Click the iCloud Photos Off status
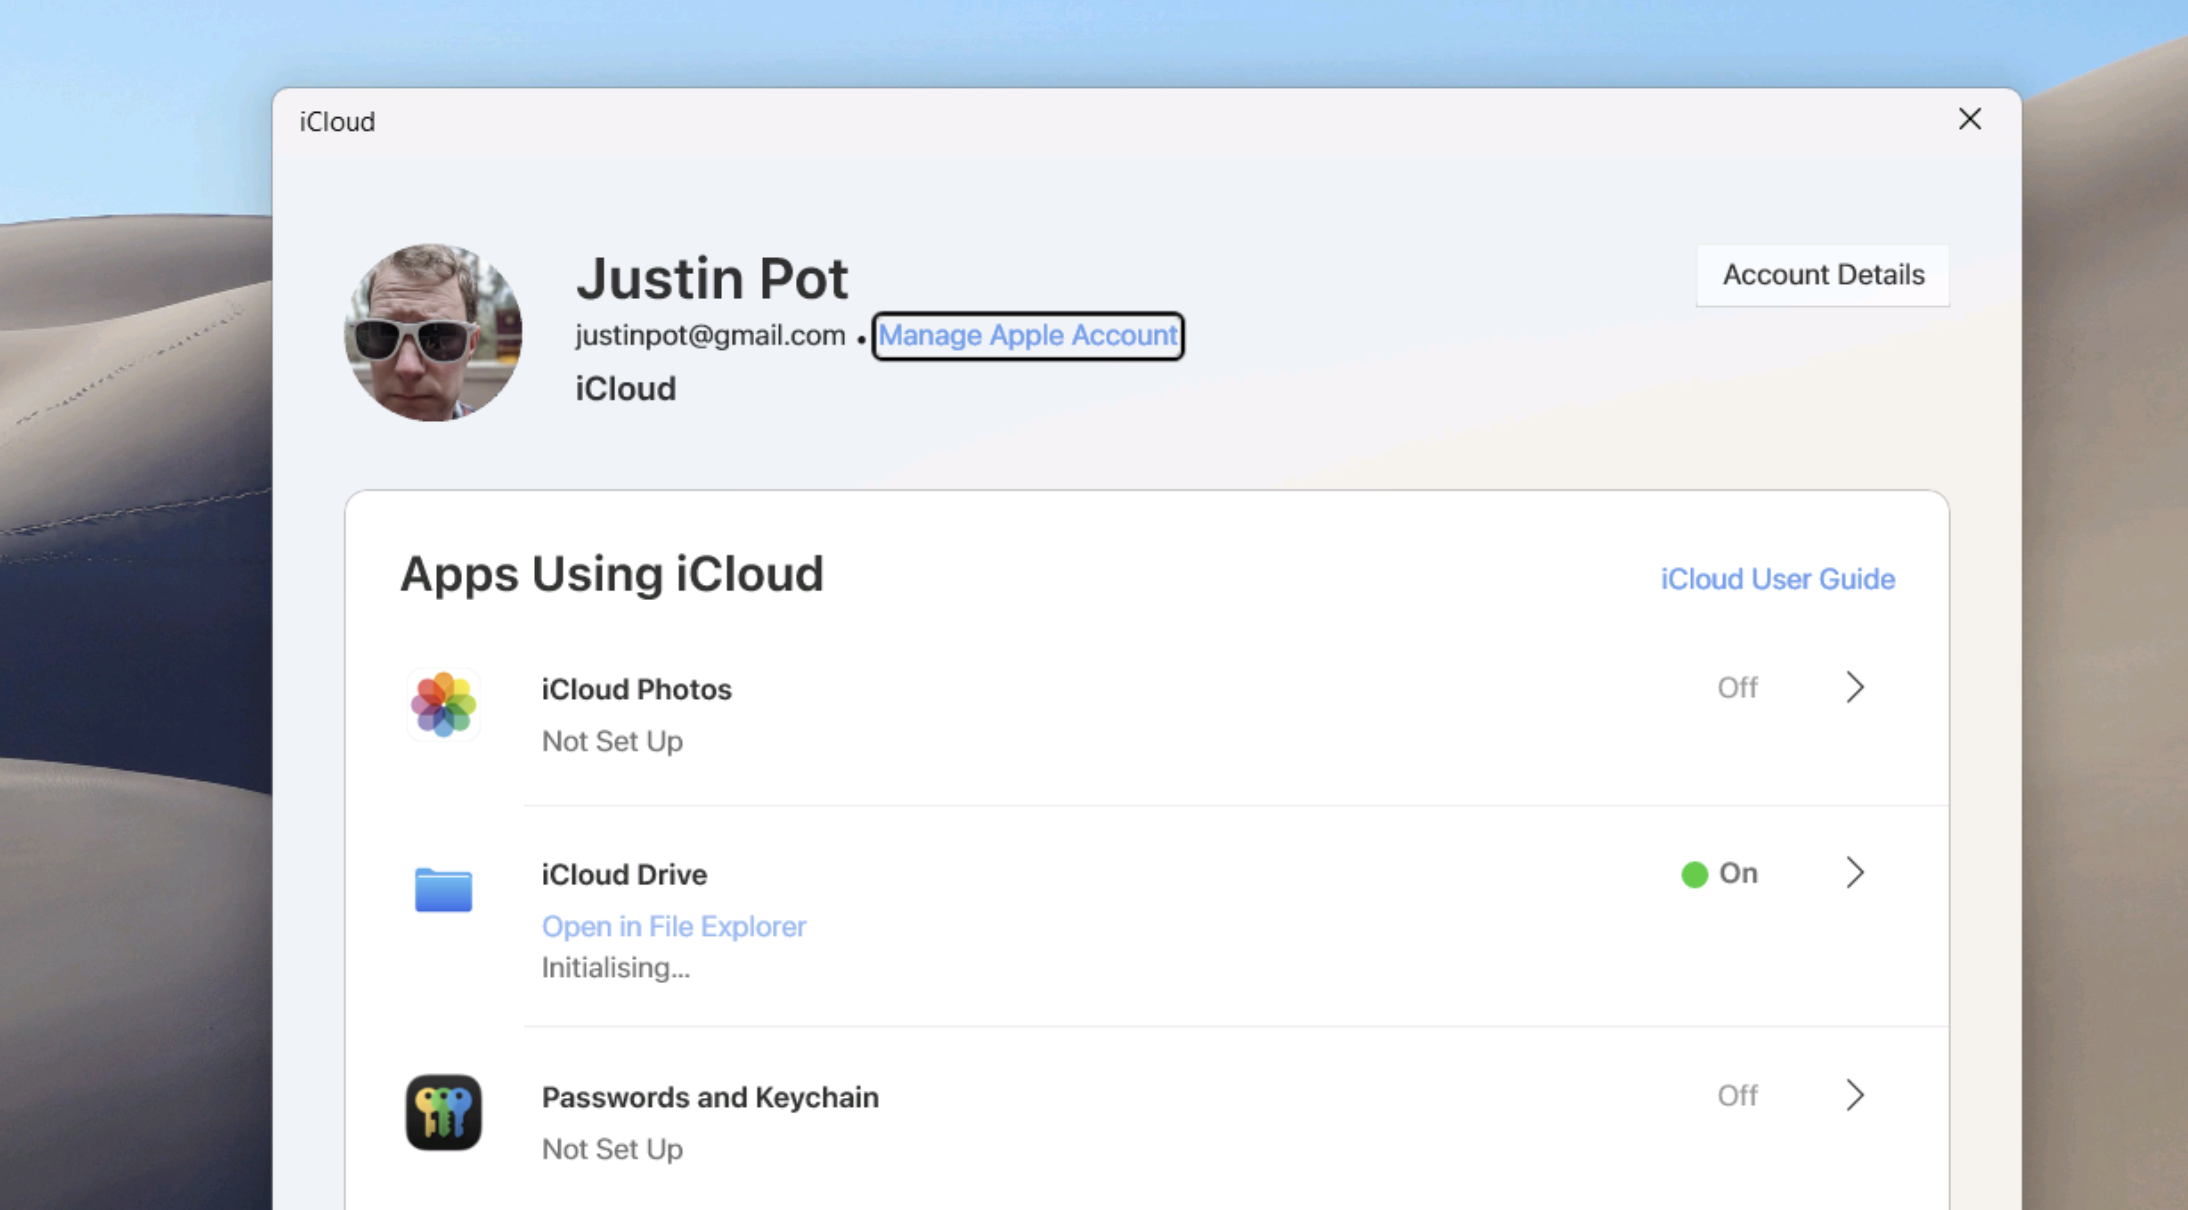This screenshot has width=2188, height=1210. [1737, 688]
